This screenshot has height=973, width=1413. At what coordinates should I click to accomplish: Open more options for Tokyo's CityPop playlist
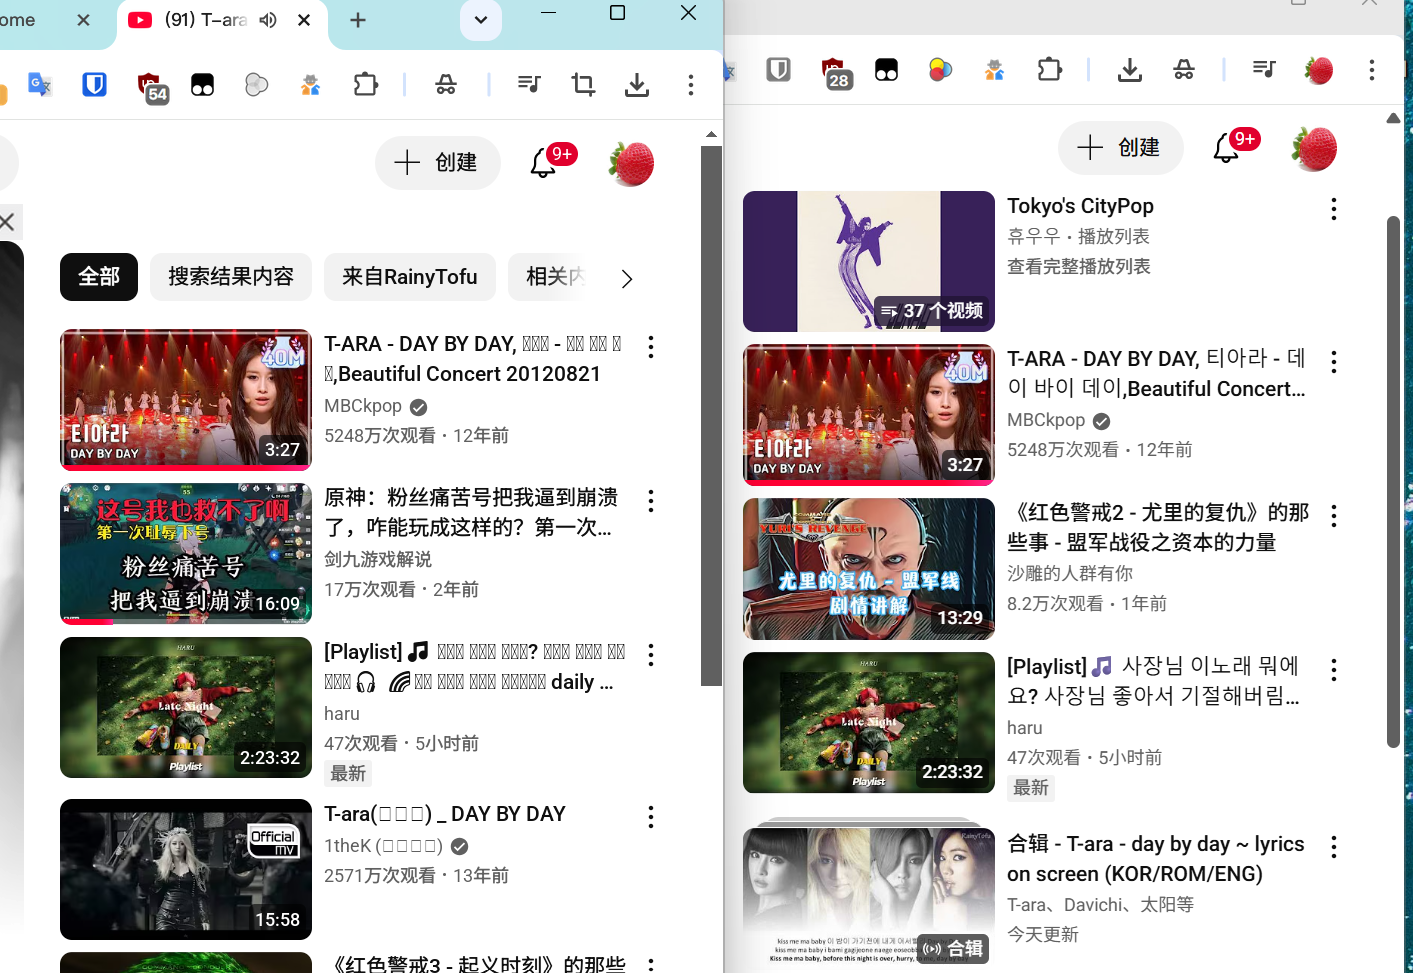point(1334,209)
